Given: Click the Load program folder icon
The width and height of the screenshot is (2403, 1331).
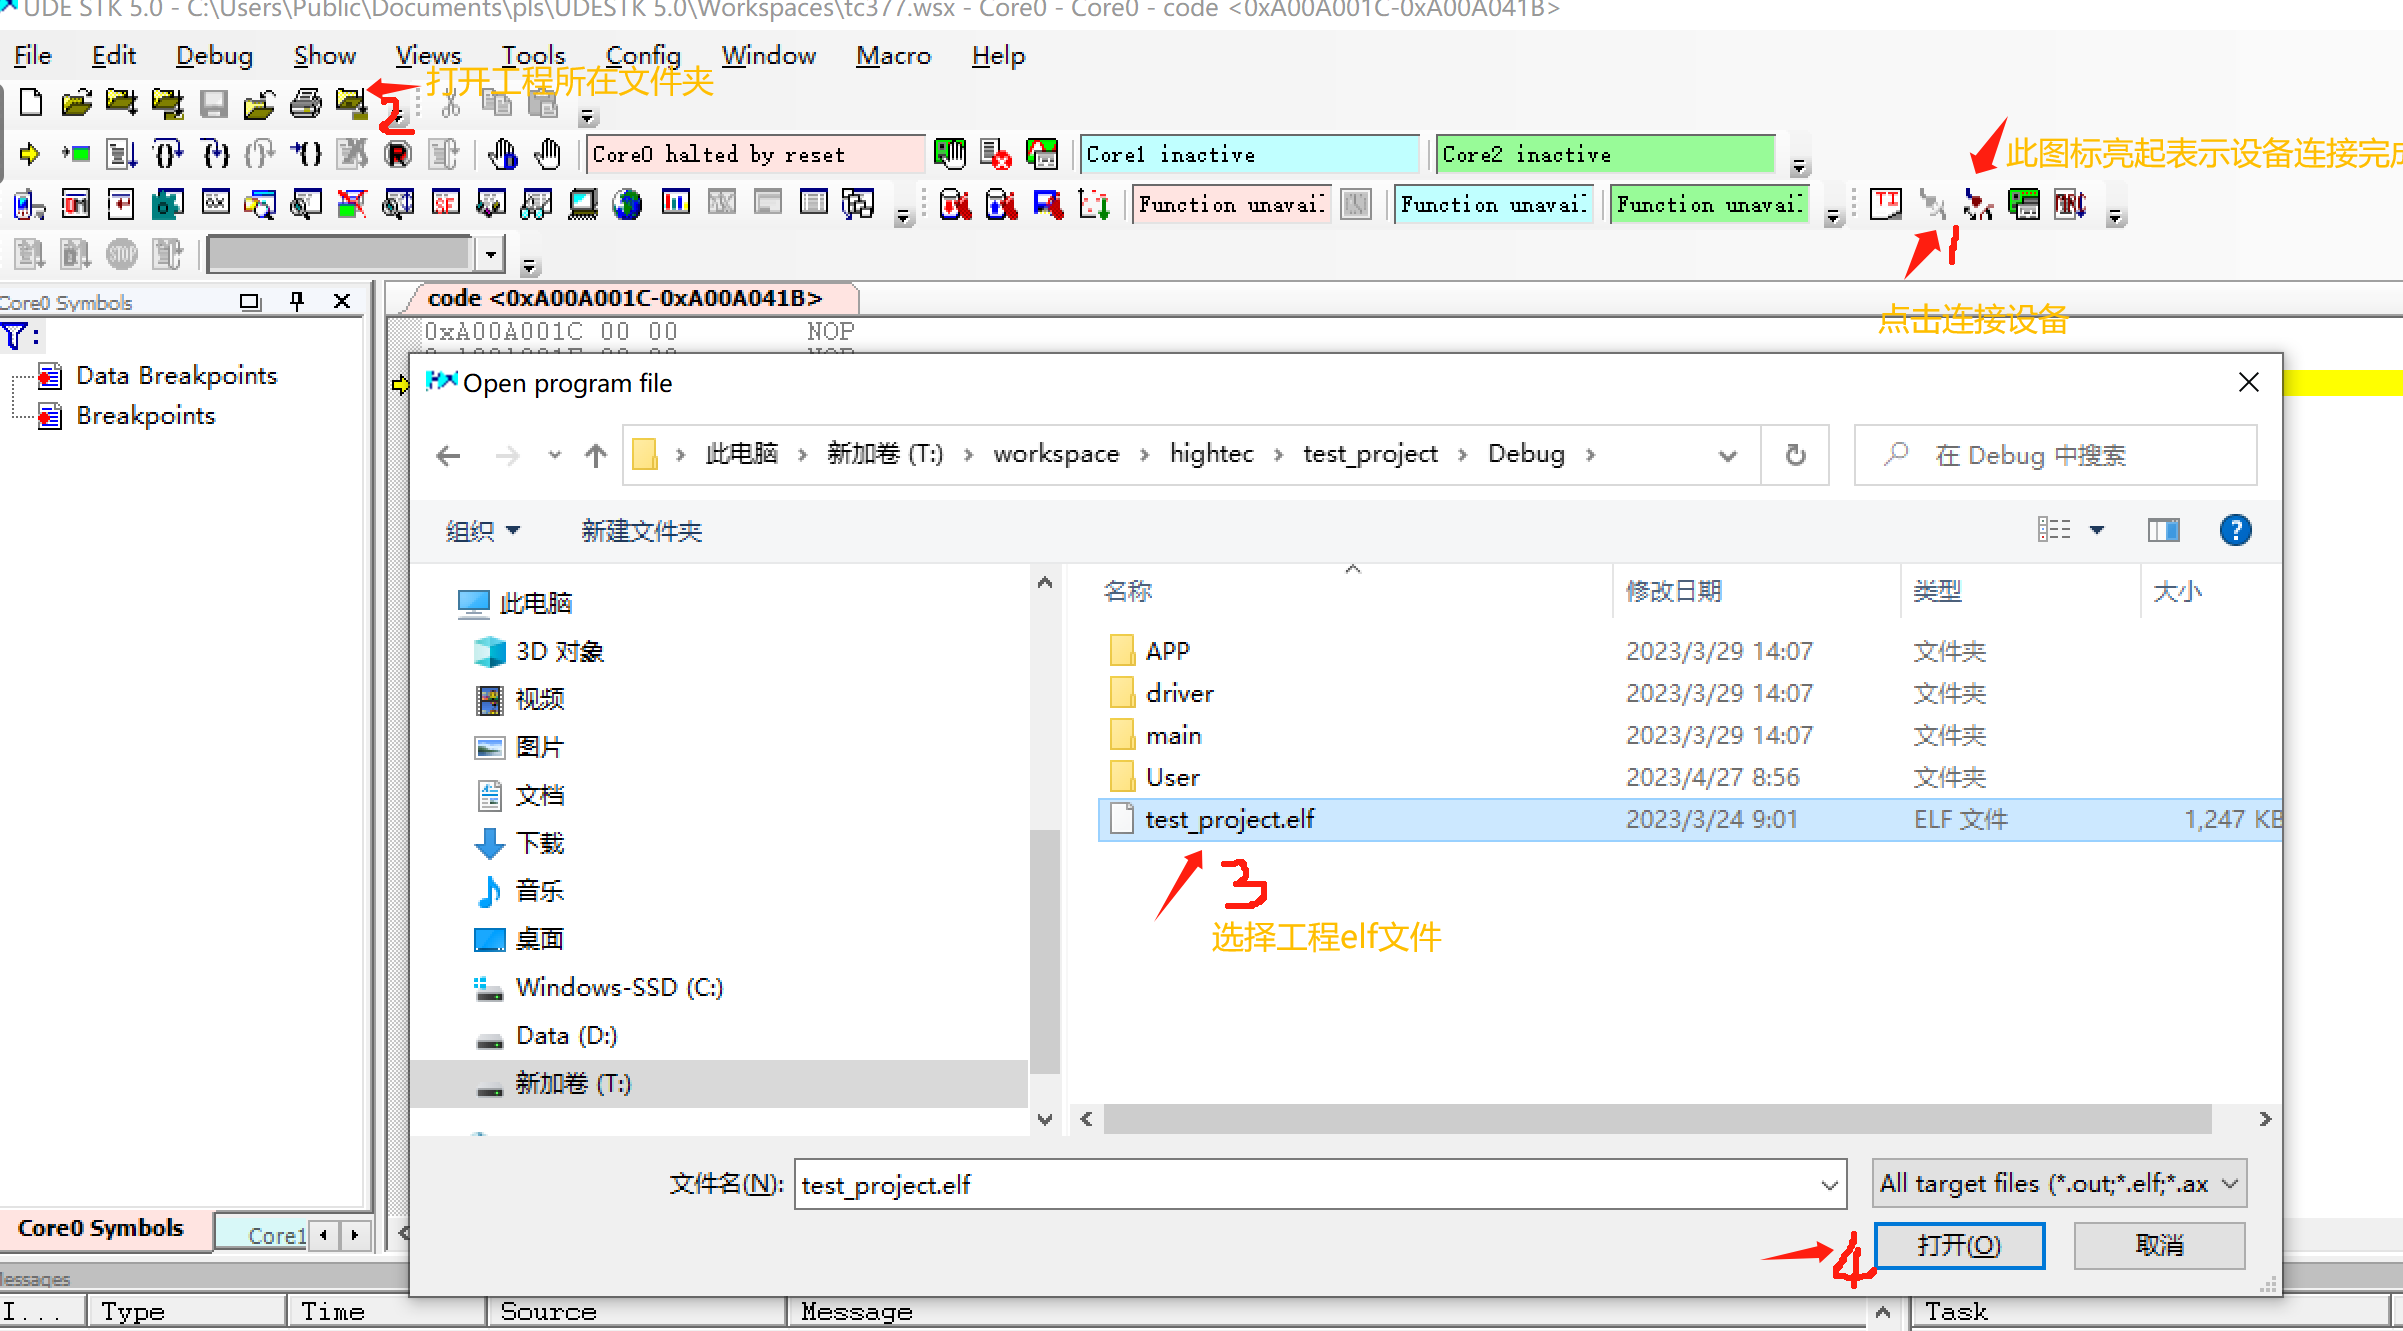Looking at the screenshot, I should click(351, 103).
